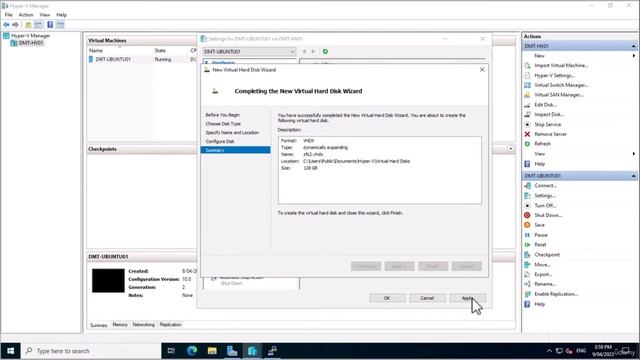This screenshot has height=360, width=640.
Task: Open the View menu
Action: tap(44, 15)
